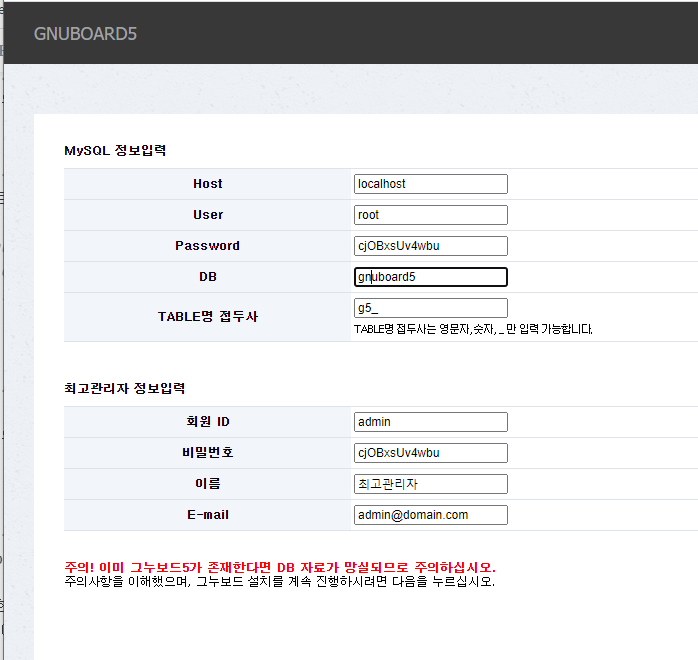Click the 회원 ID row label
The width and height of the screenshot is (698, 660).
point(207,421)
